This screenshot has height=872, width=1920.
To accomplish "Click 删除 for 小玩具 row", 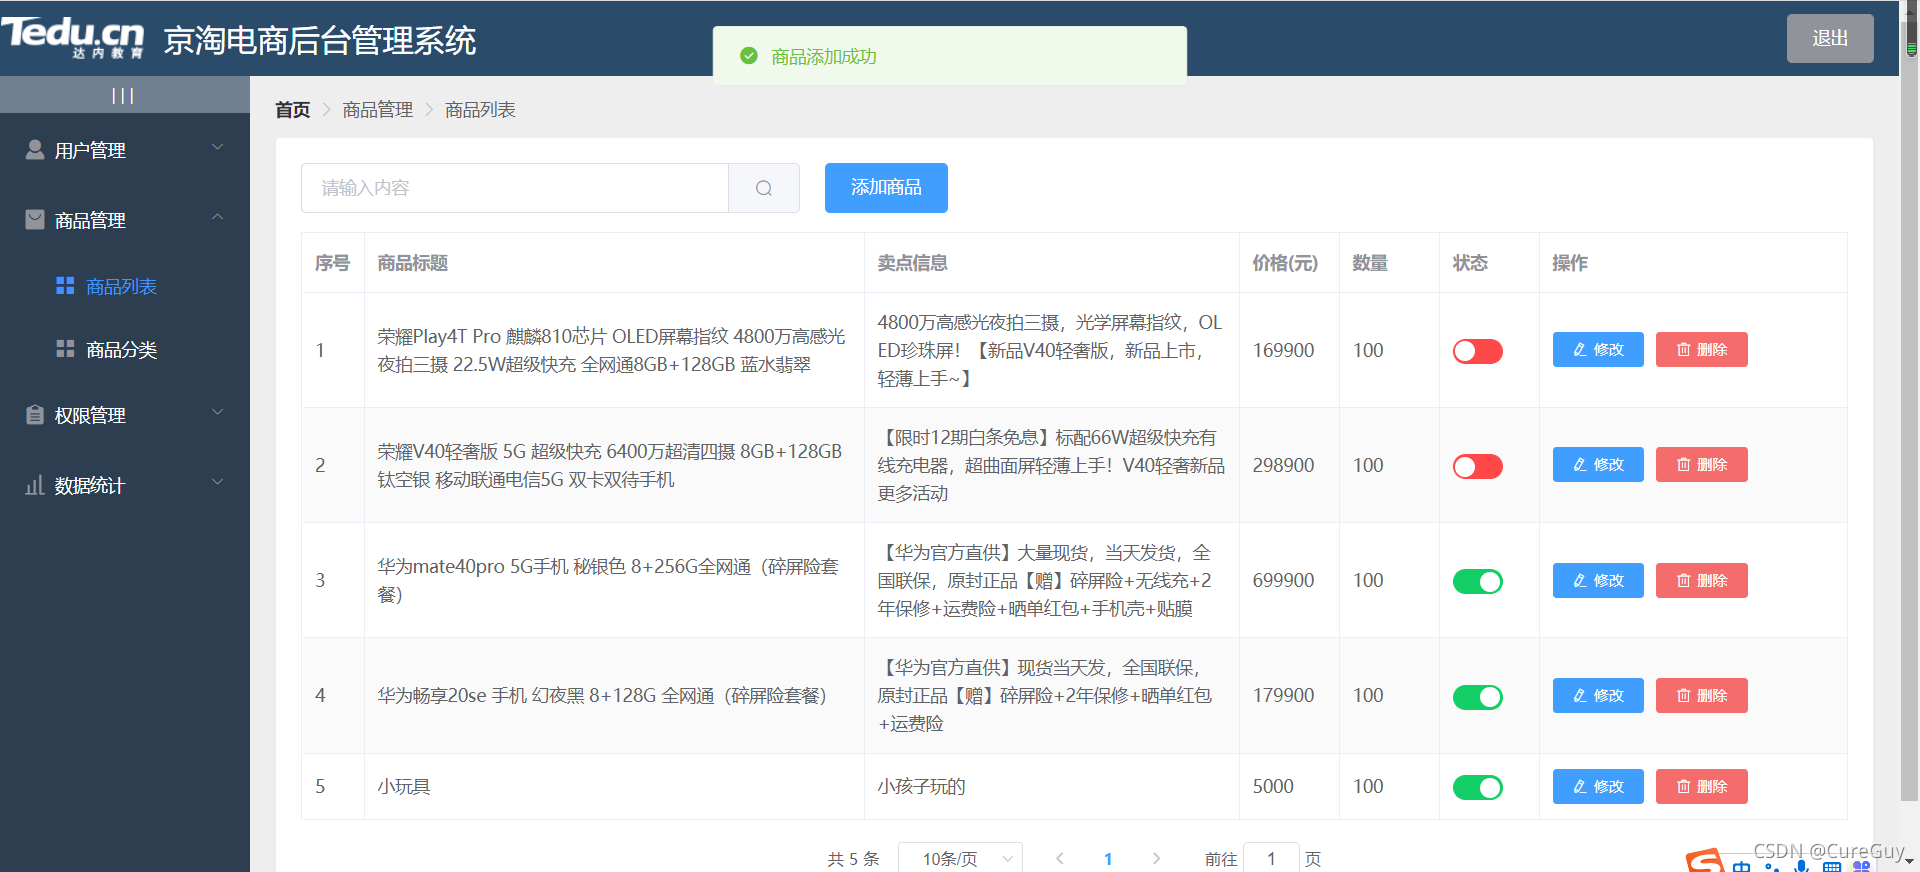I will coord(1702,787).
